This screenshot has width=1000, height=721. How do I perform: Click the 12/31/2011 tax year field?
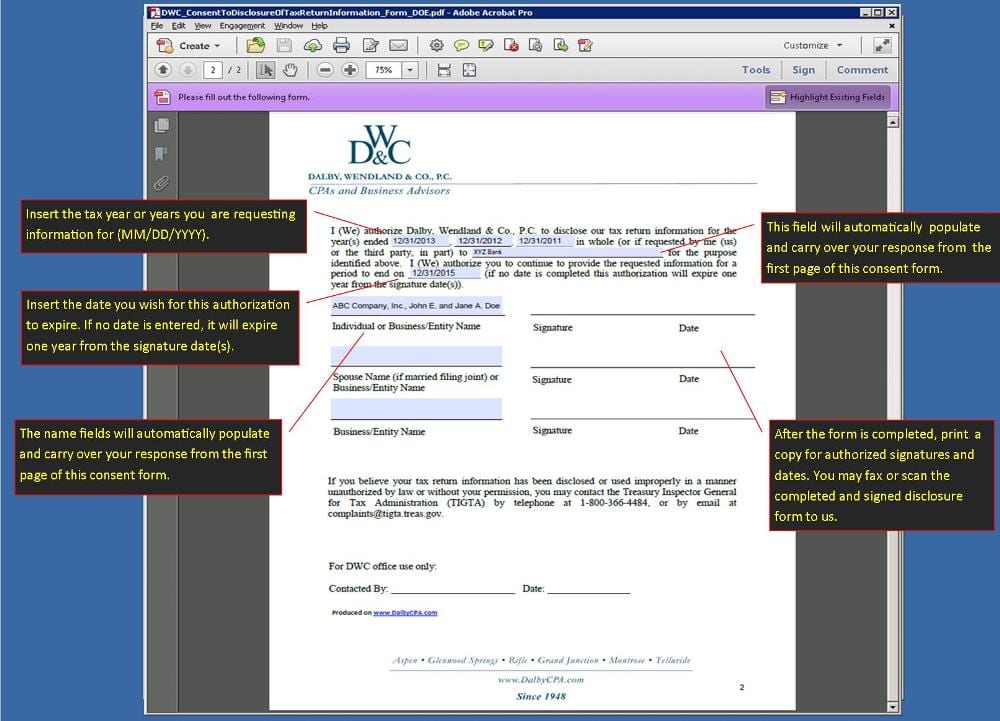tap(544, 241)
